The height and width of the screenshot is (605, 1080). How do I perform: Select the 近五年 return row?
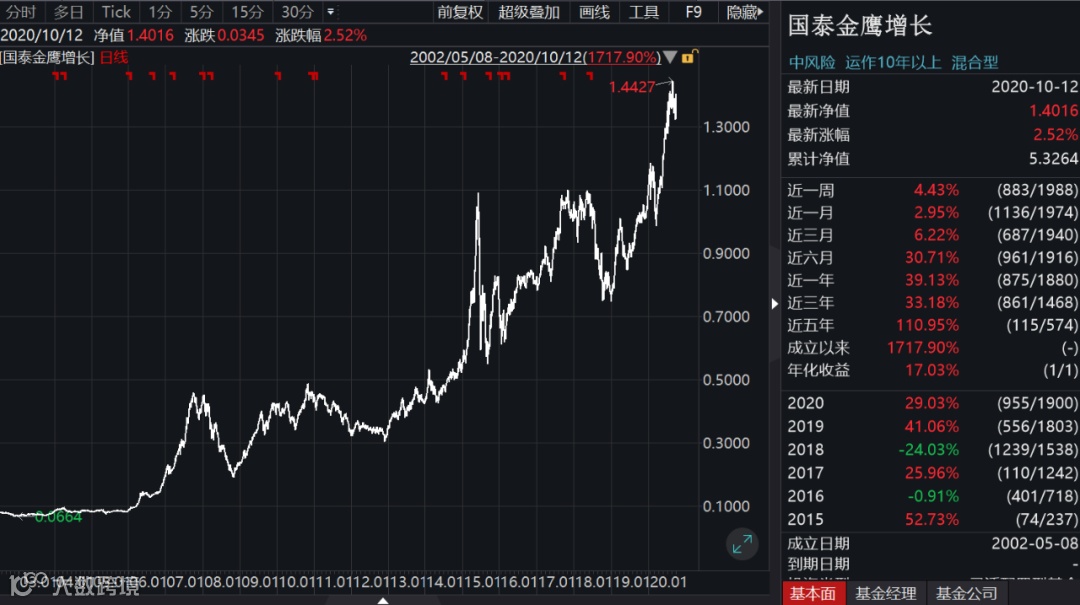tap(932, 325)
